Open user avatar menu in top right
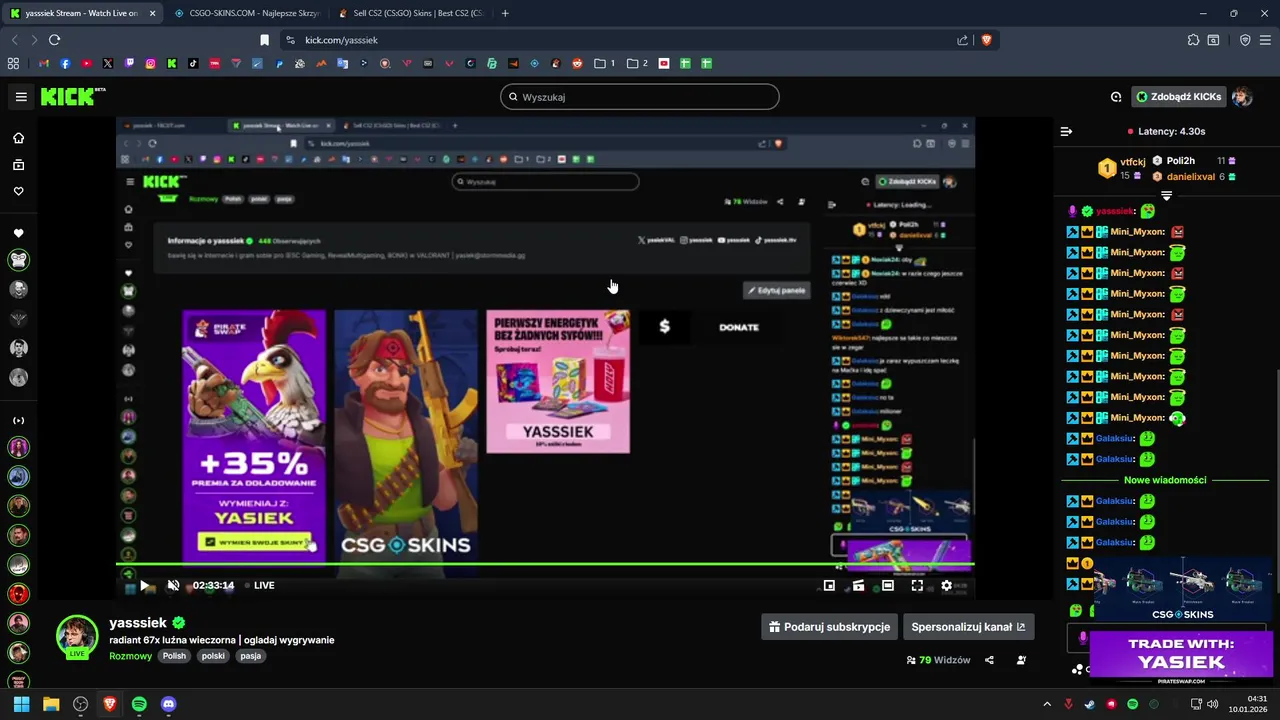 1242,97
